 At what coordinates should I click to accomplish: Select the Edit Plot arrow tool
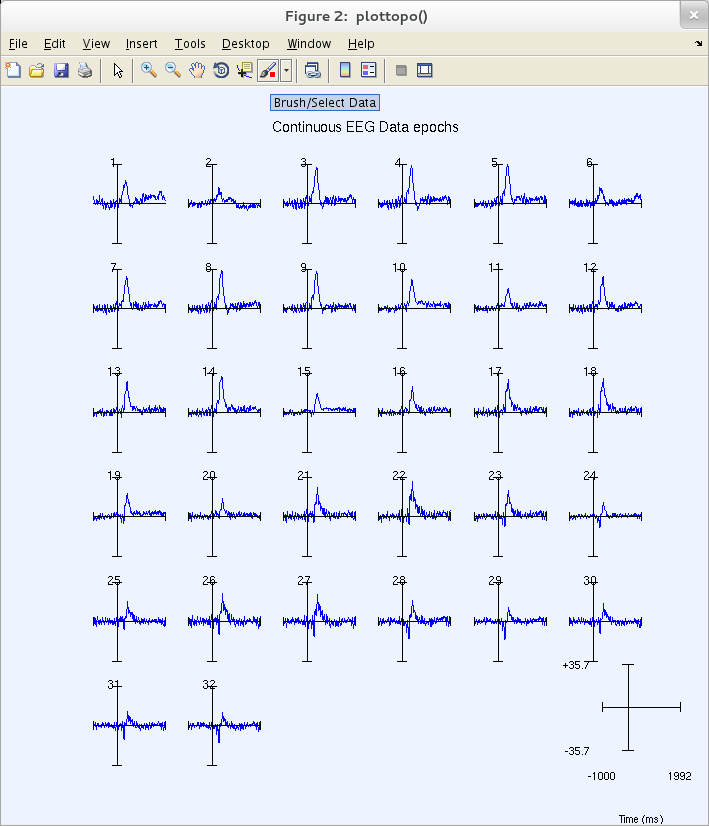pyautogui.click(x=118, y=70)
